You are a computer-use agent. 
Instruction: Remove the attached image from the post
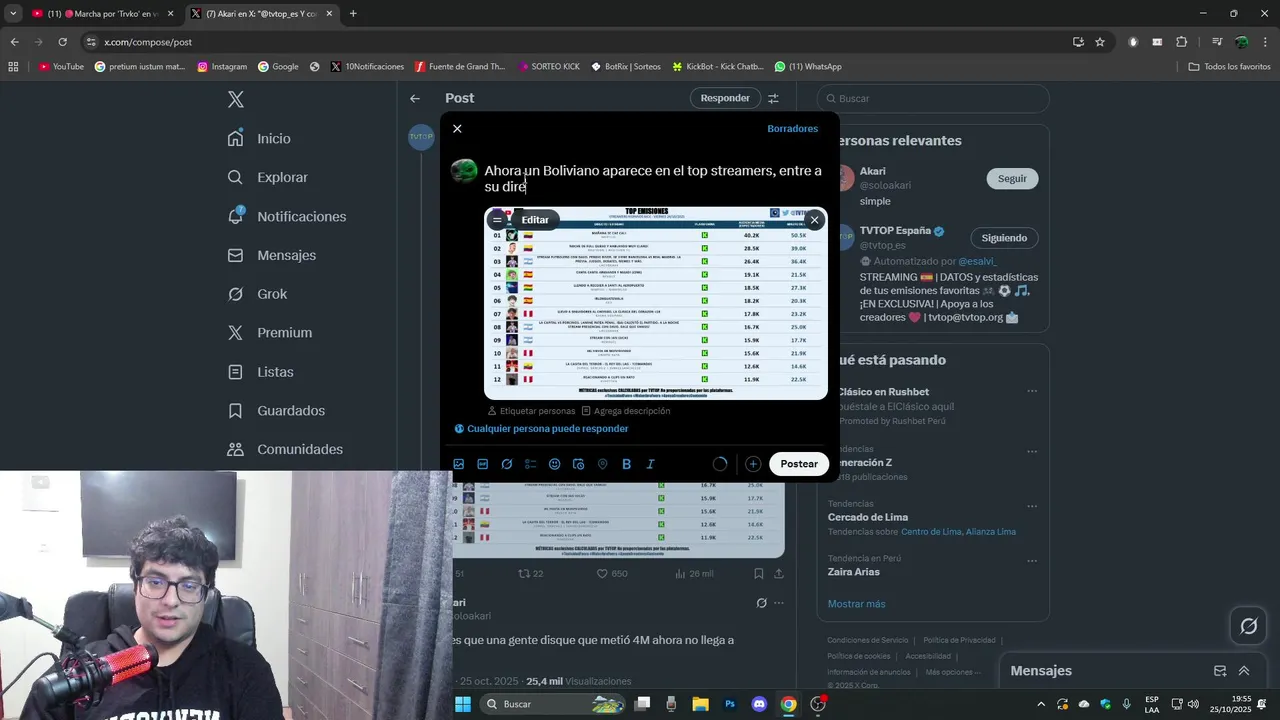pyautogui.click(x=814, y=220)
